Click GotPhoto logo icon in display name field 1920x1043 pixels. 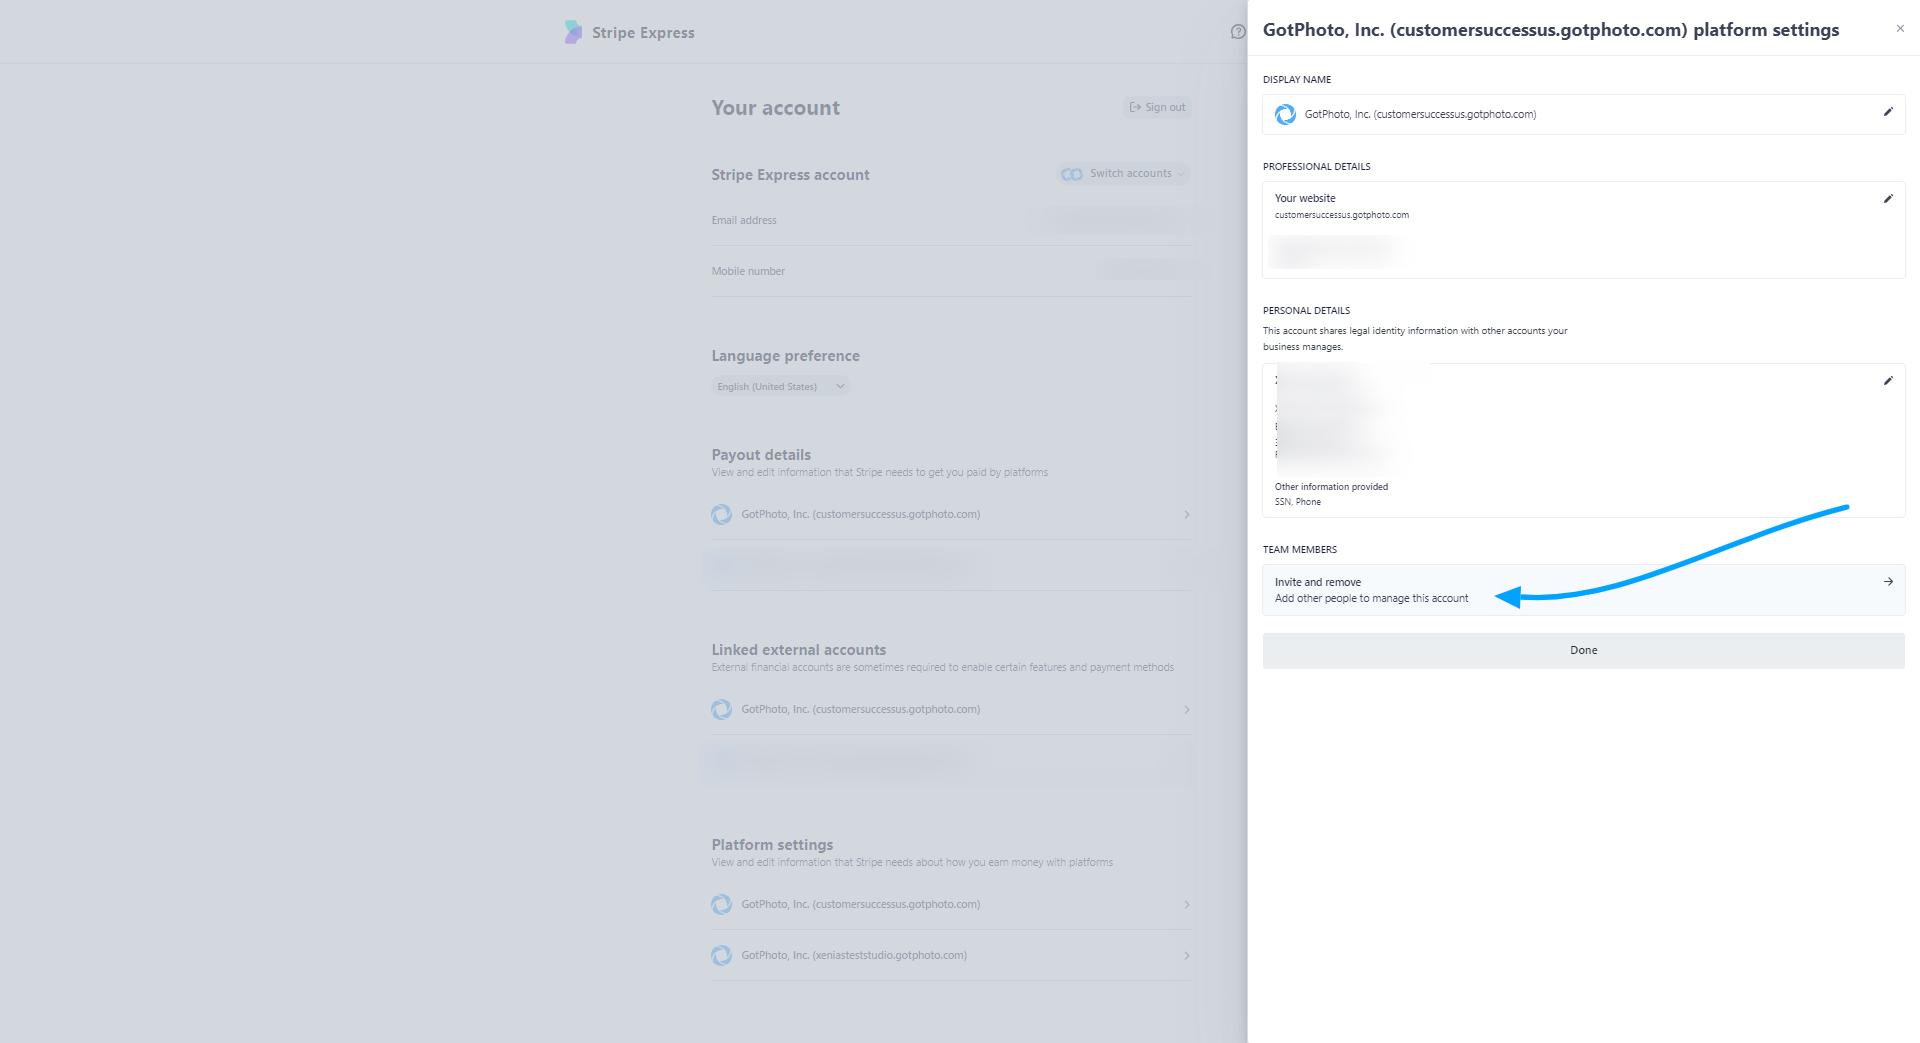pos(1286,115)
